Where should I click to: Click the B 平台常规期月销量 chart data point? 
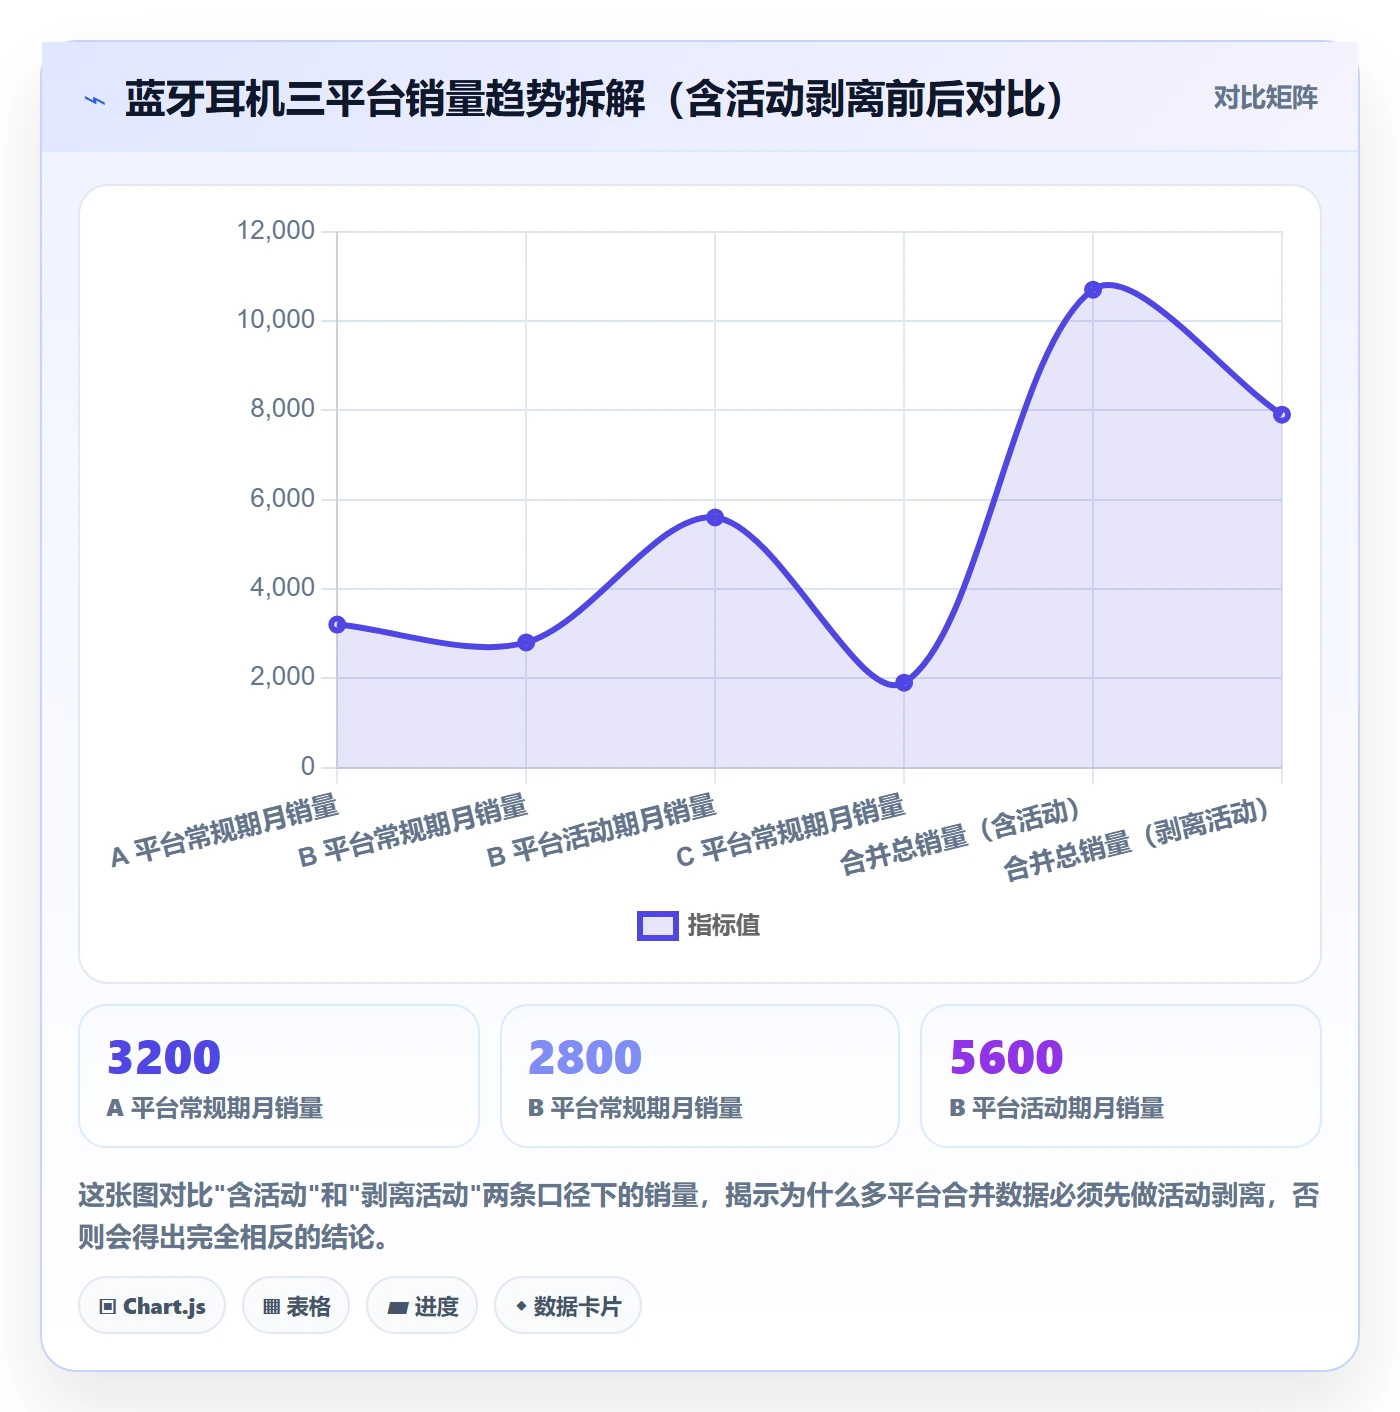point(526,643)
